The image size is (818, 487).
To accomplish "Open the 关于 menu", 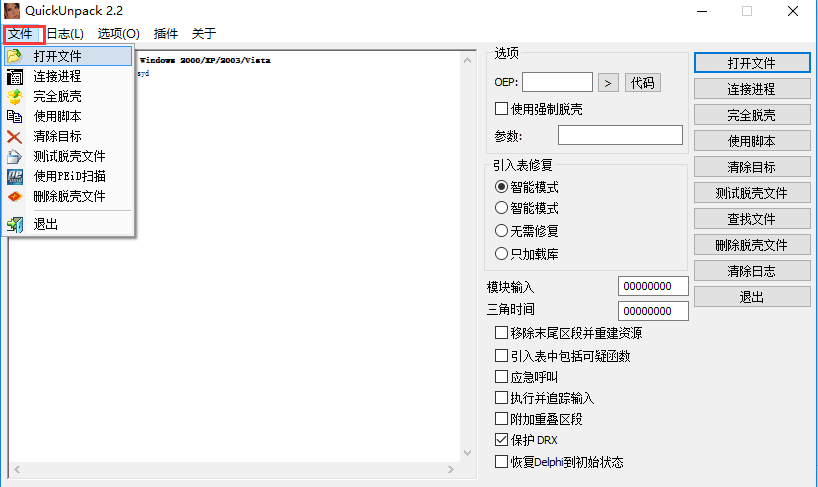I will point(203,34).
